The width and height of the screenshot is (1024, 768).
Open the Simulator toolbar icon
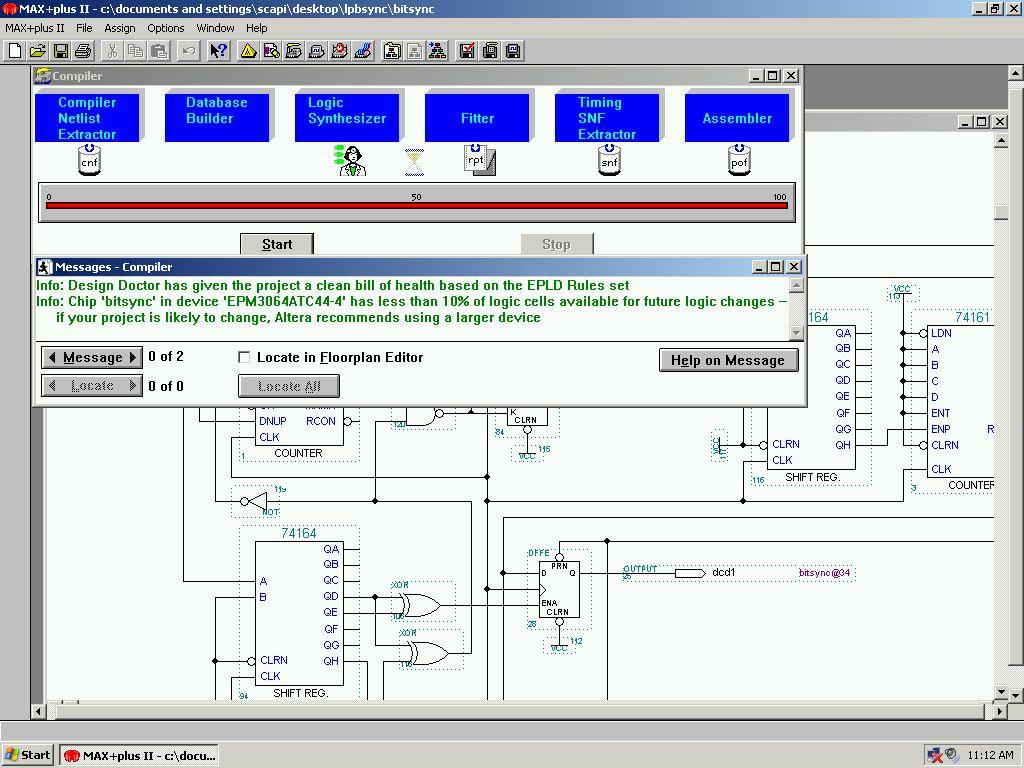pyautogui.click(x=317, y=51)
